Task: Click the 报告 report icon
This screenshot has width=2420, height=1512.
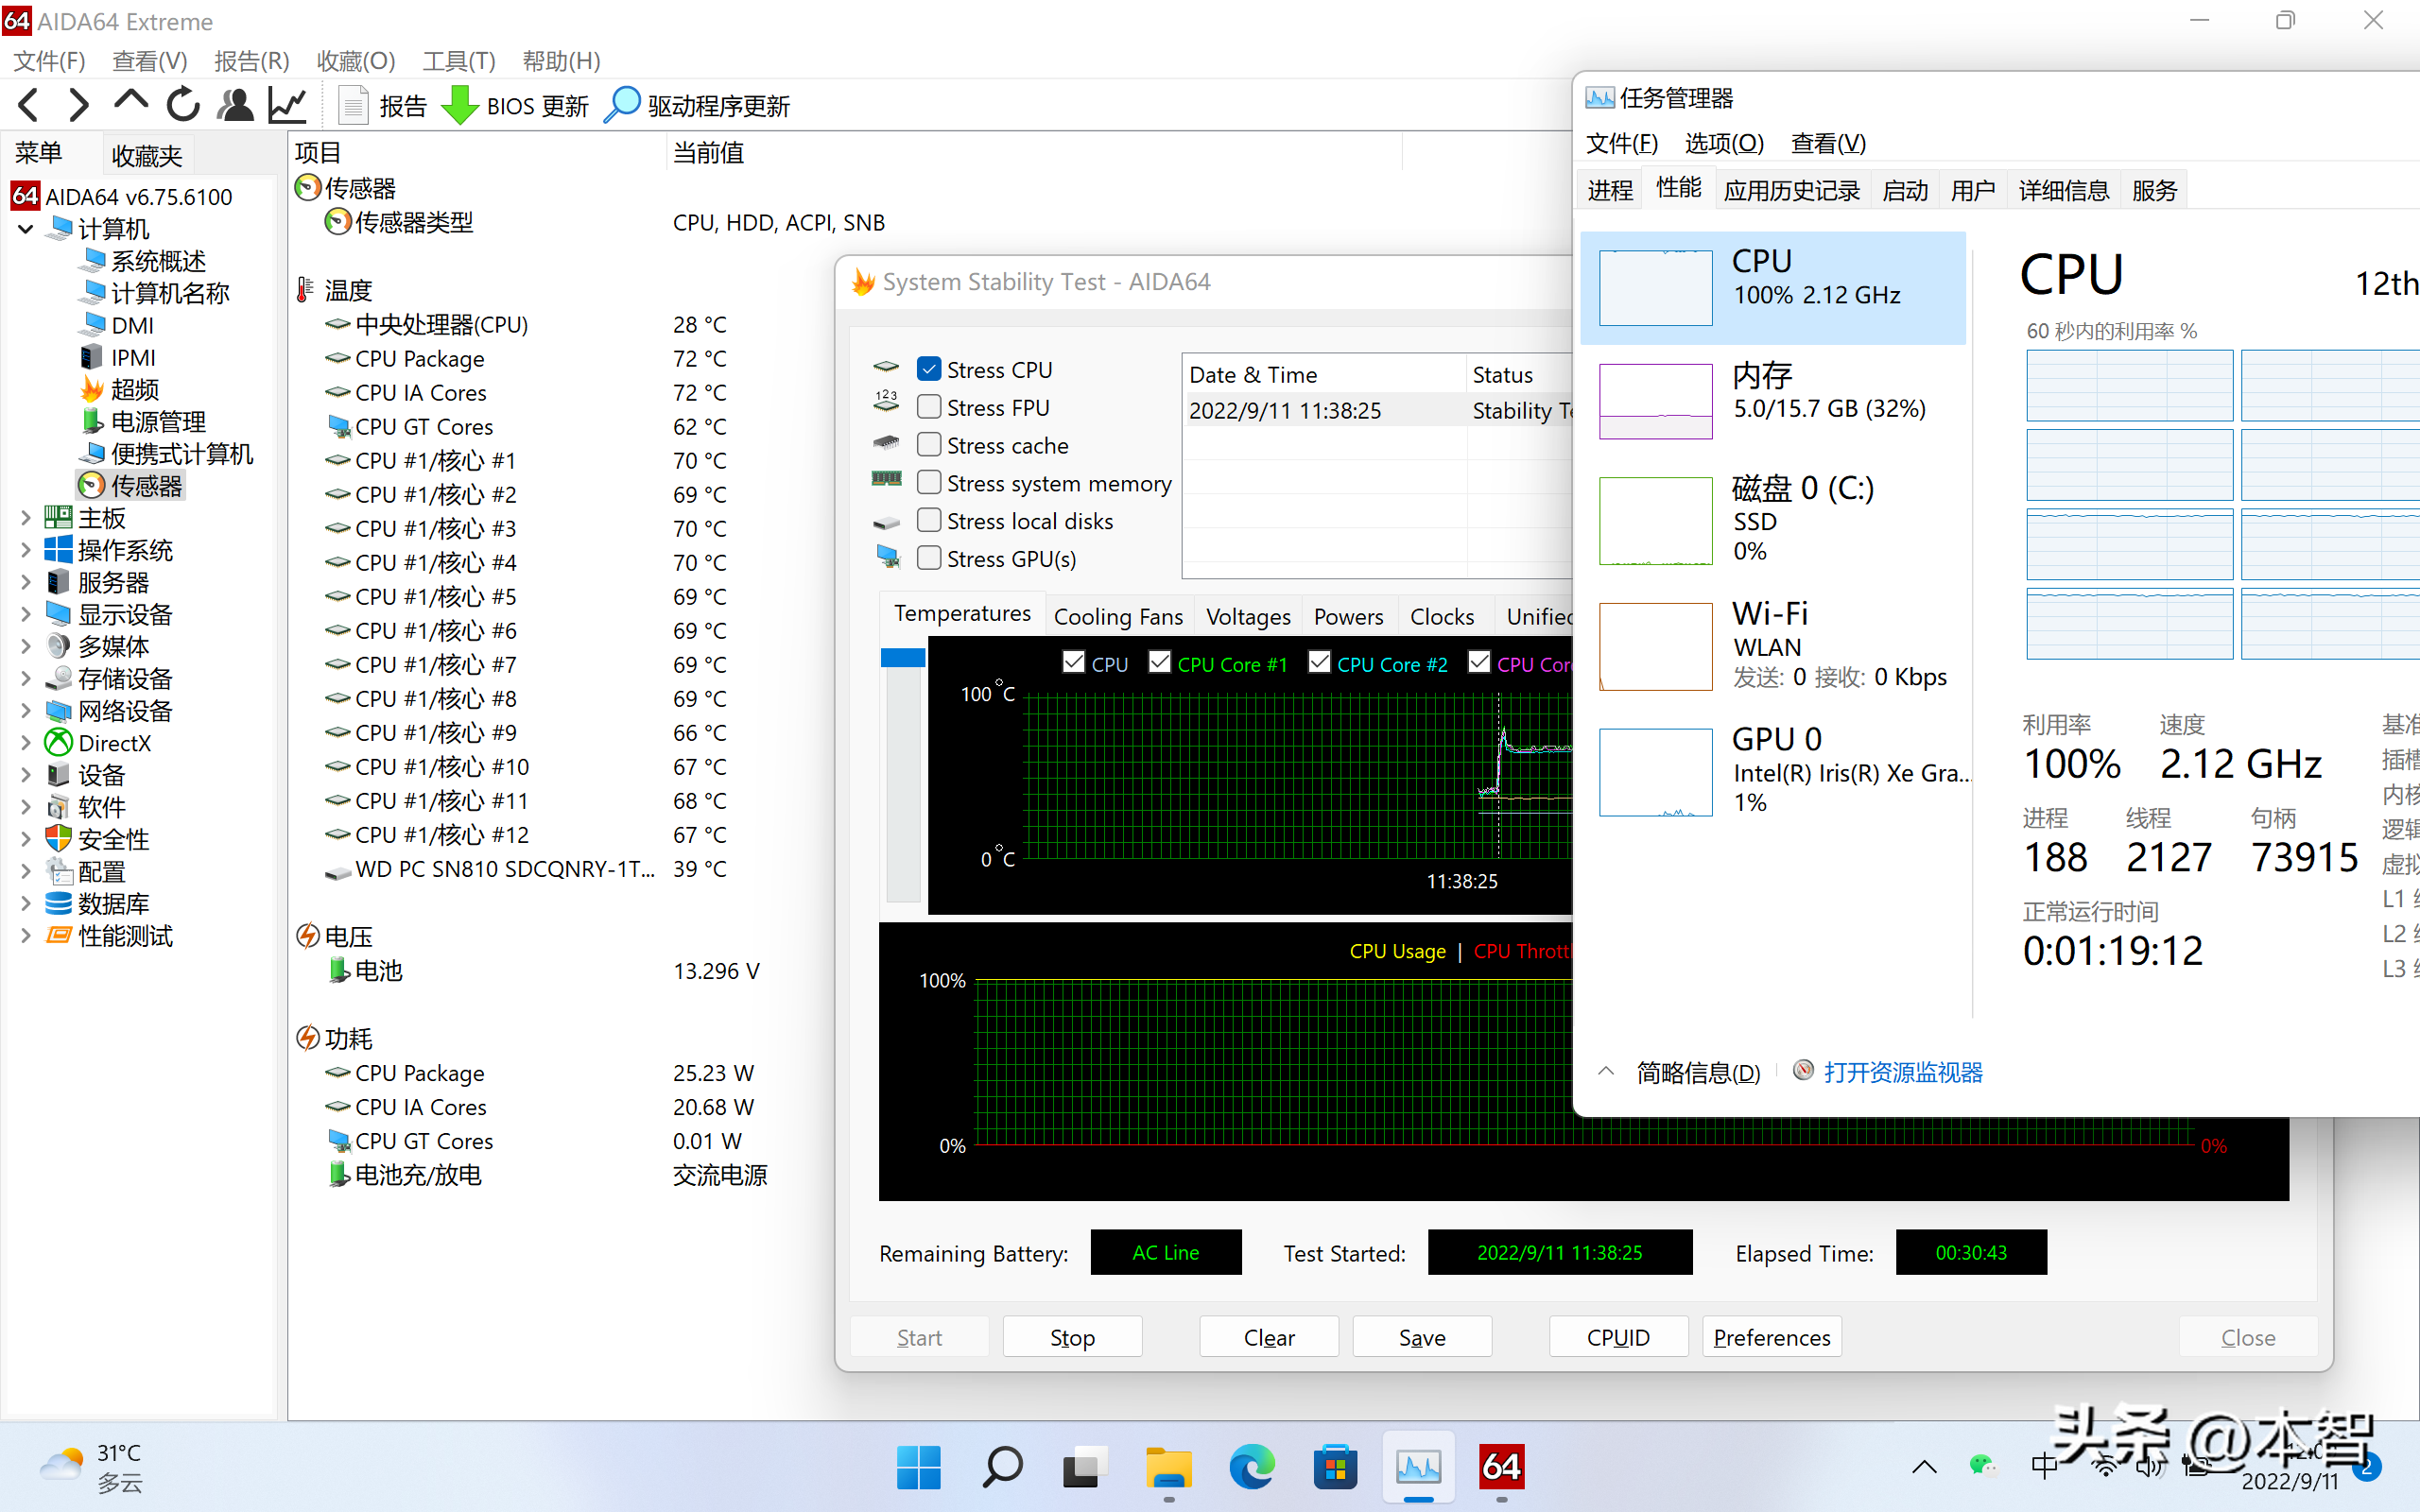Action: 353,105
